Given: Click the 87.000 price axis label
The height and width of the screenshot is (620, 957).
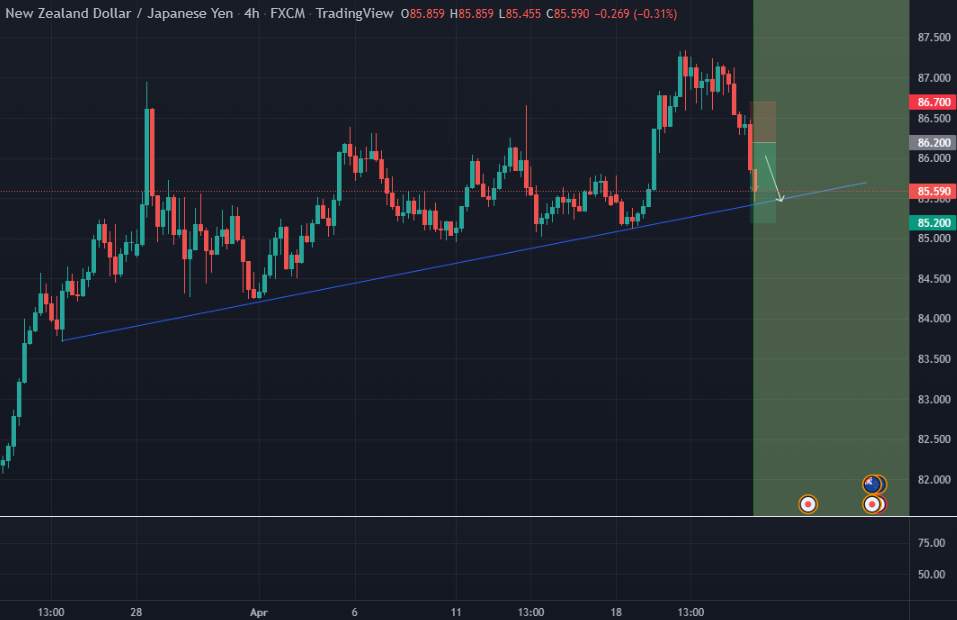Looking at the screenshot, I should (x=934, y=78).
